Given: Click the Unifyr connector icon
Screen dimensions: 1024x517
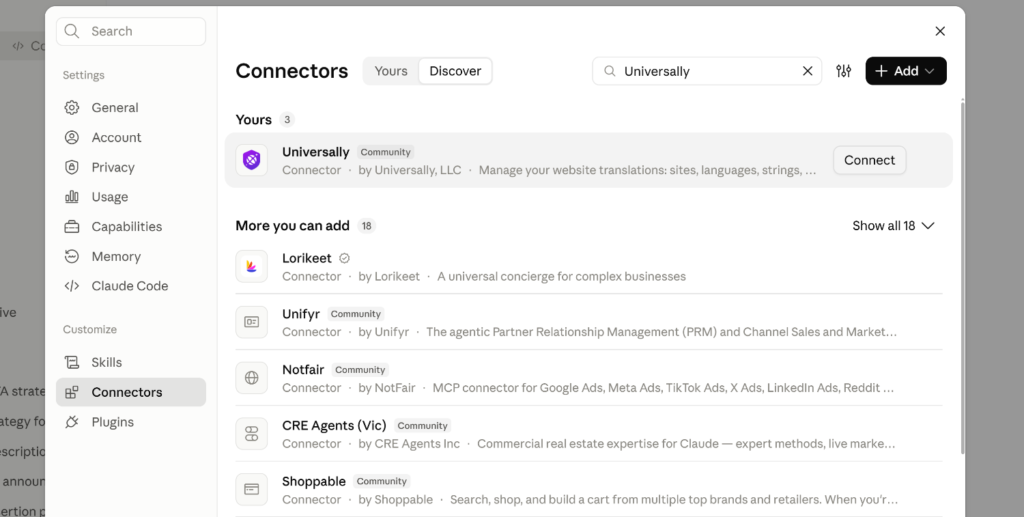Looking at the screenshot, I should coord(251,322).
